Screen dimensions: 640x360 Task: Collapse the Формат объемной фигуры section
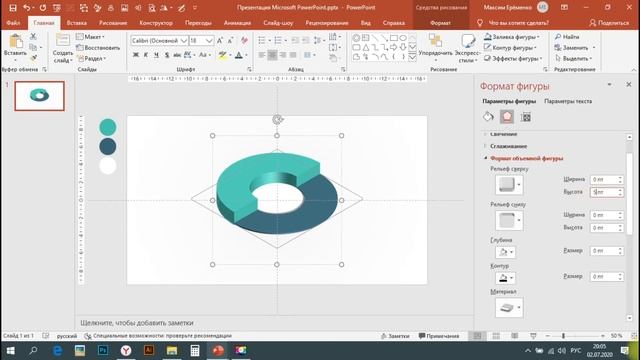pos(523,158)
